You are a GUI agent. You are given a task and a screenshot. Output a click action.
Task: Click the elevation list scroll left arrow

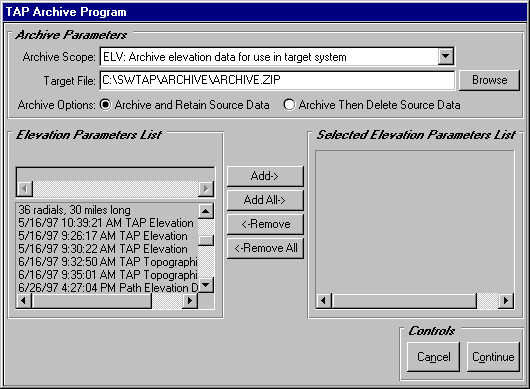point(24,300)
